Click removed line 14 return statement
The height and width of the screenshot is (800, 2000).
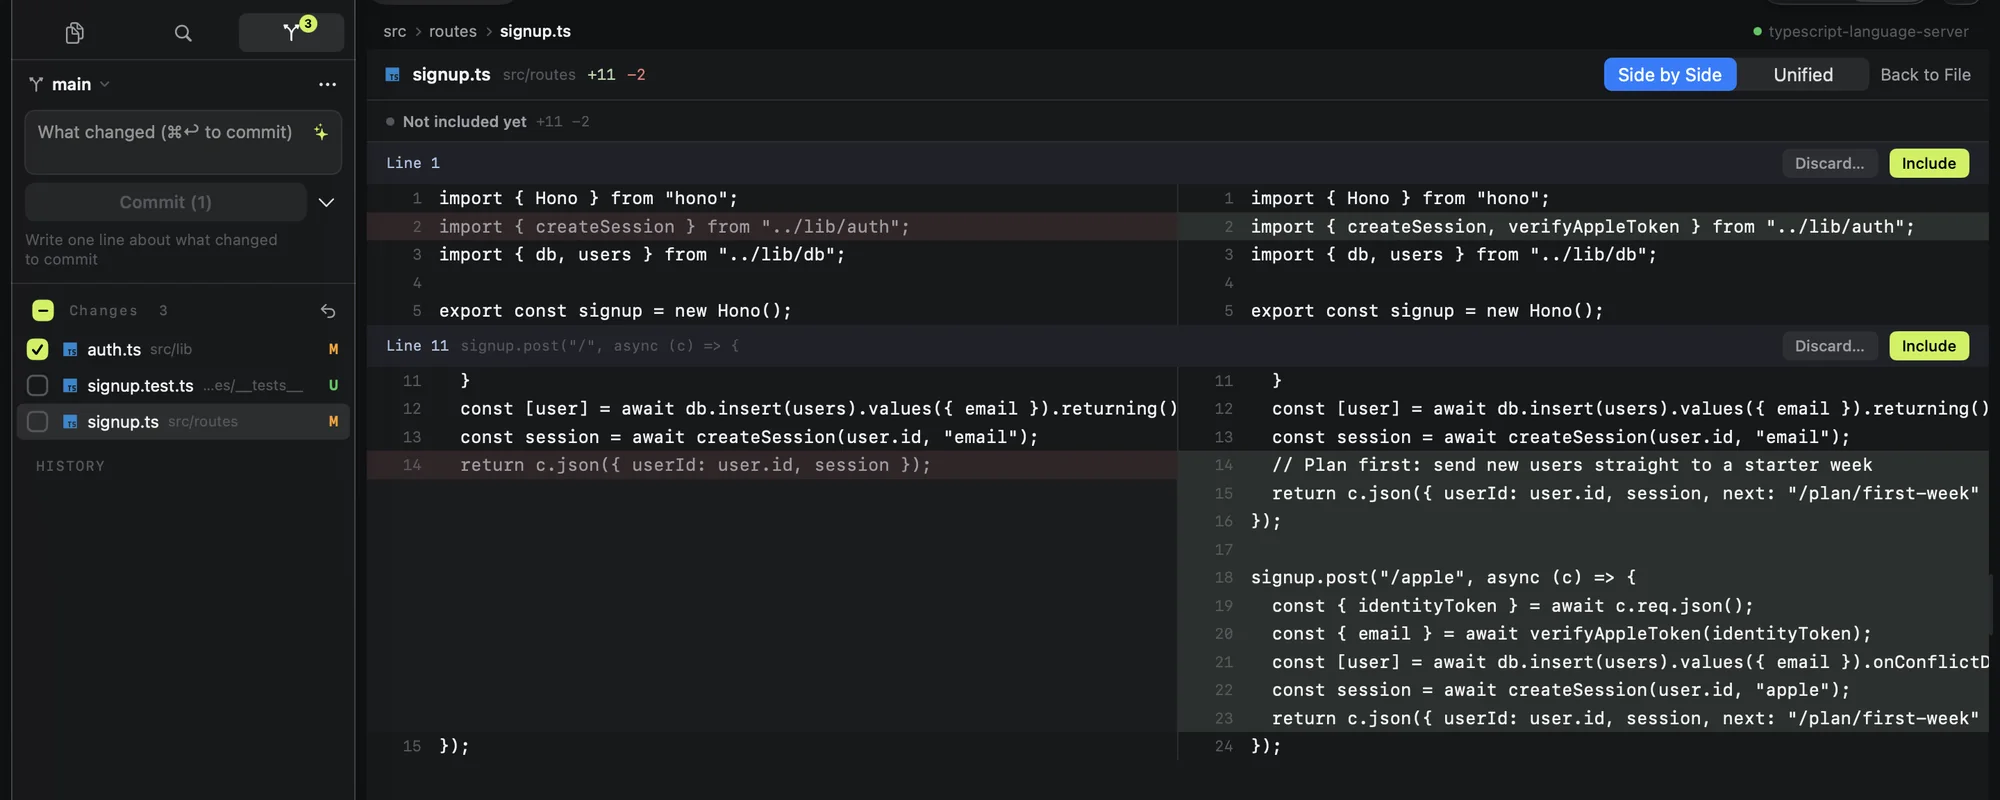pos(772,465)
